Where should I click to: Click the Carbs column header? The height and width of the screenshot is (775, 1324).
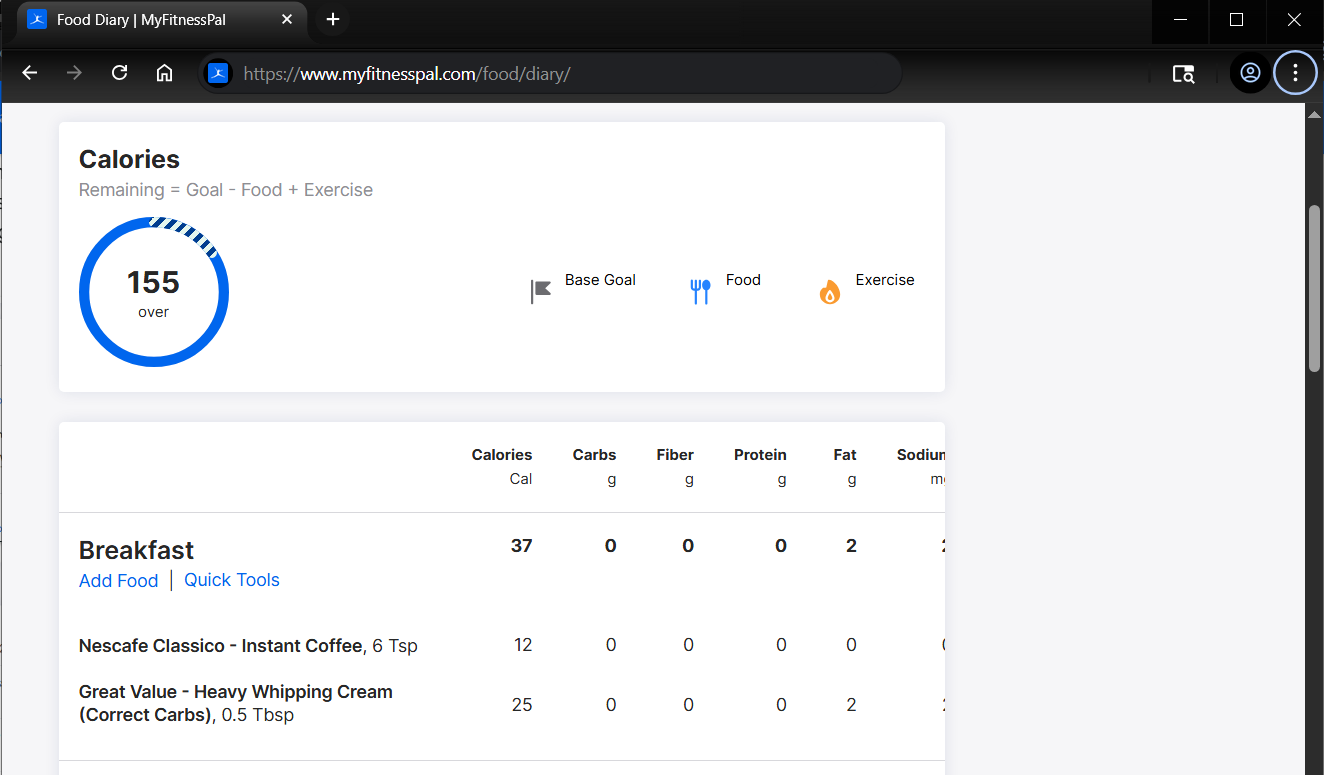(x=594, y=455)
